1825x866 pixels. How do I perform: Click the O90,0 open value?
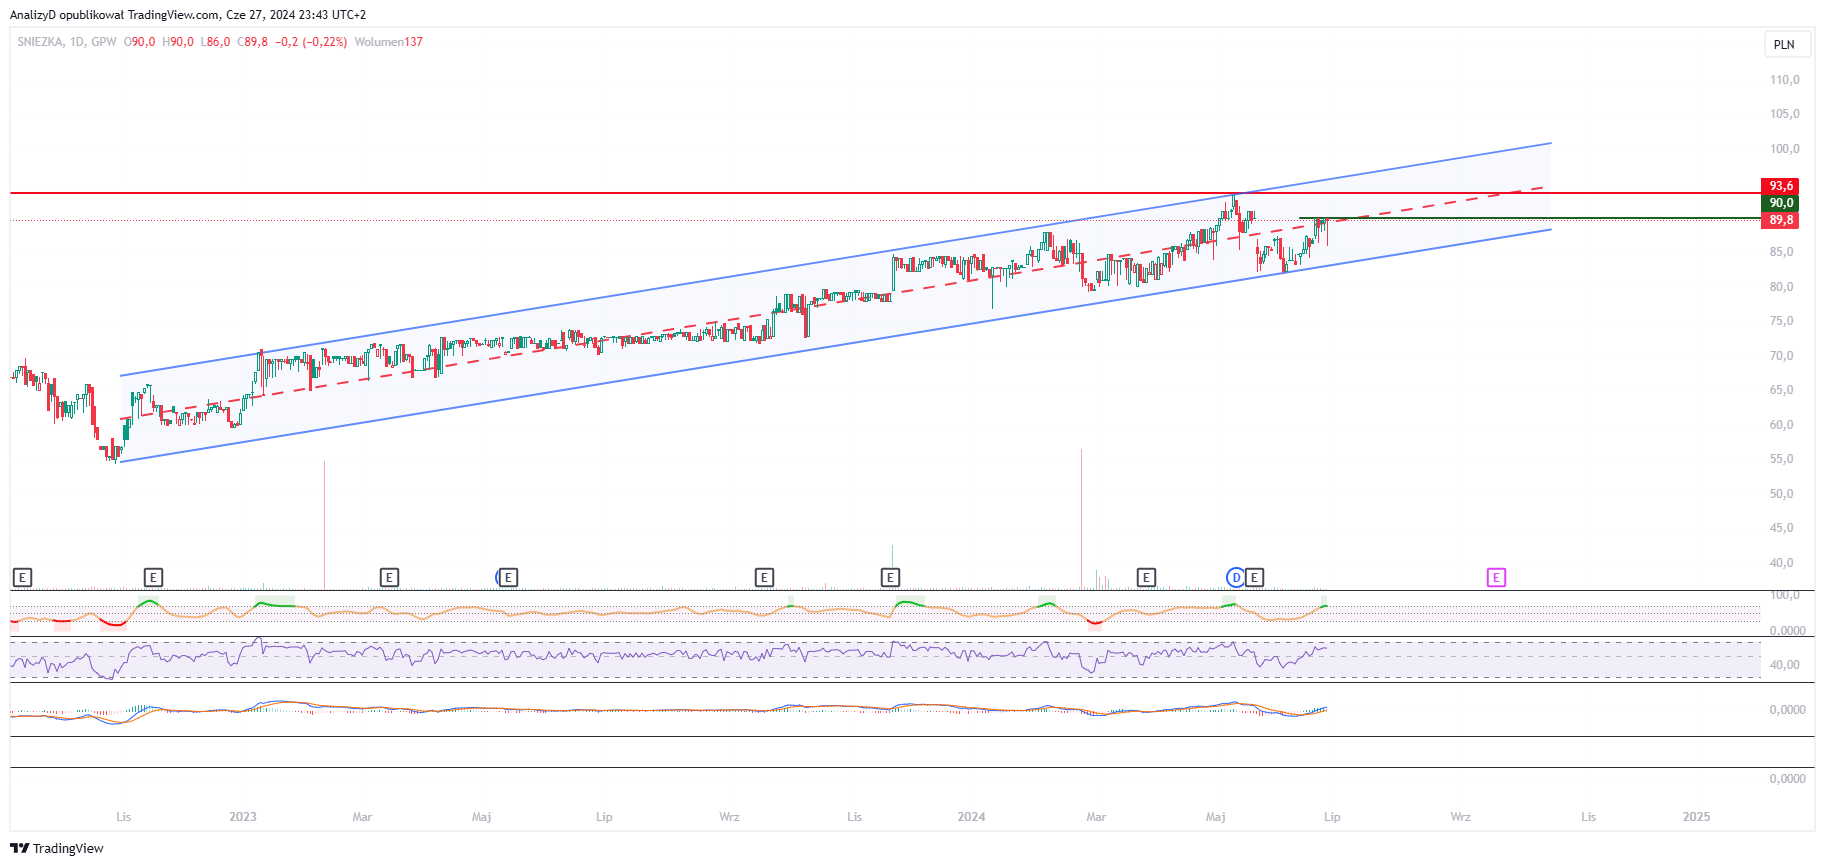coord(139,42)
